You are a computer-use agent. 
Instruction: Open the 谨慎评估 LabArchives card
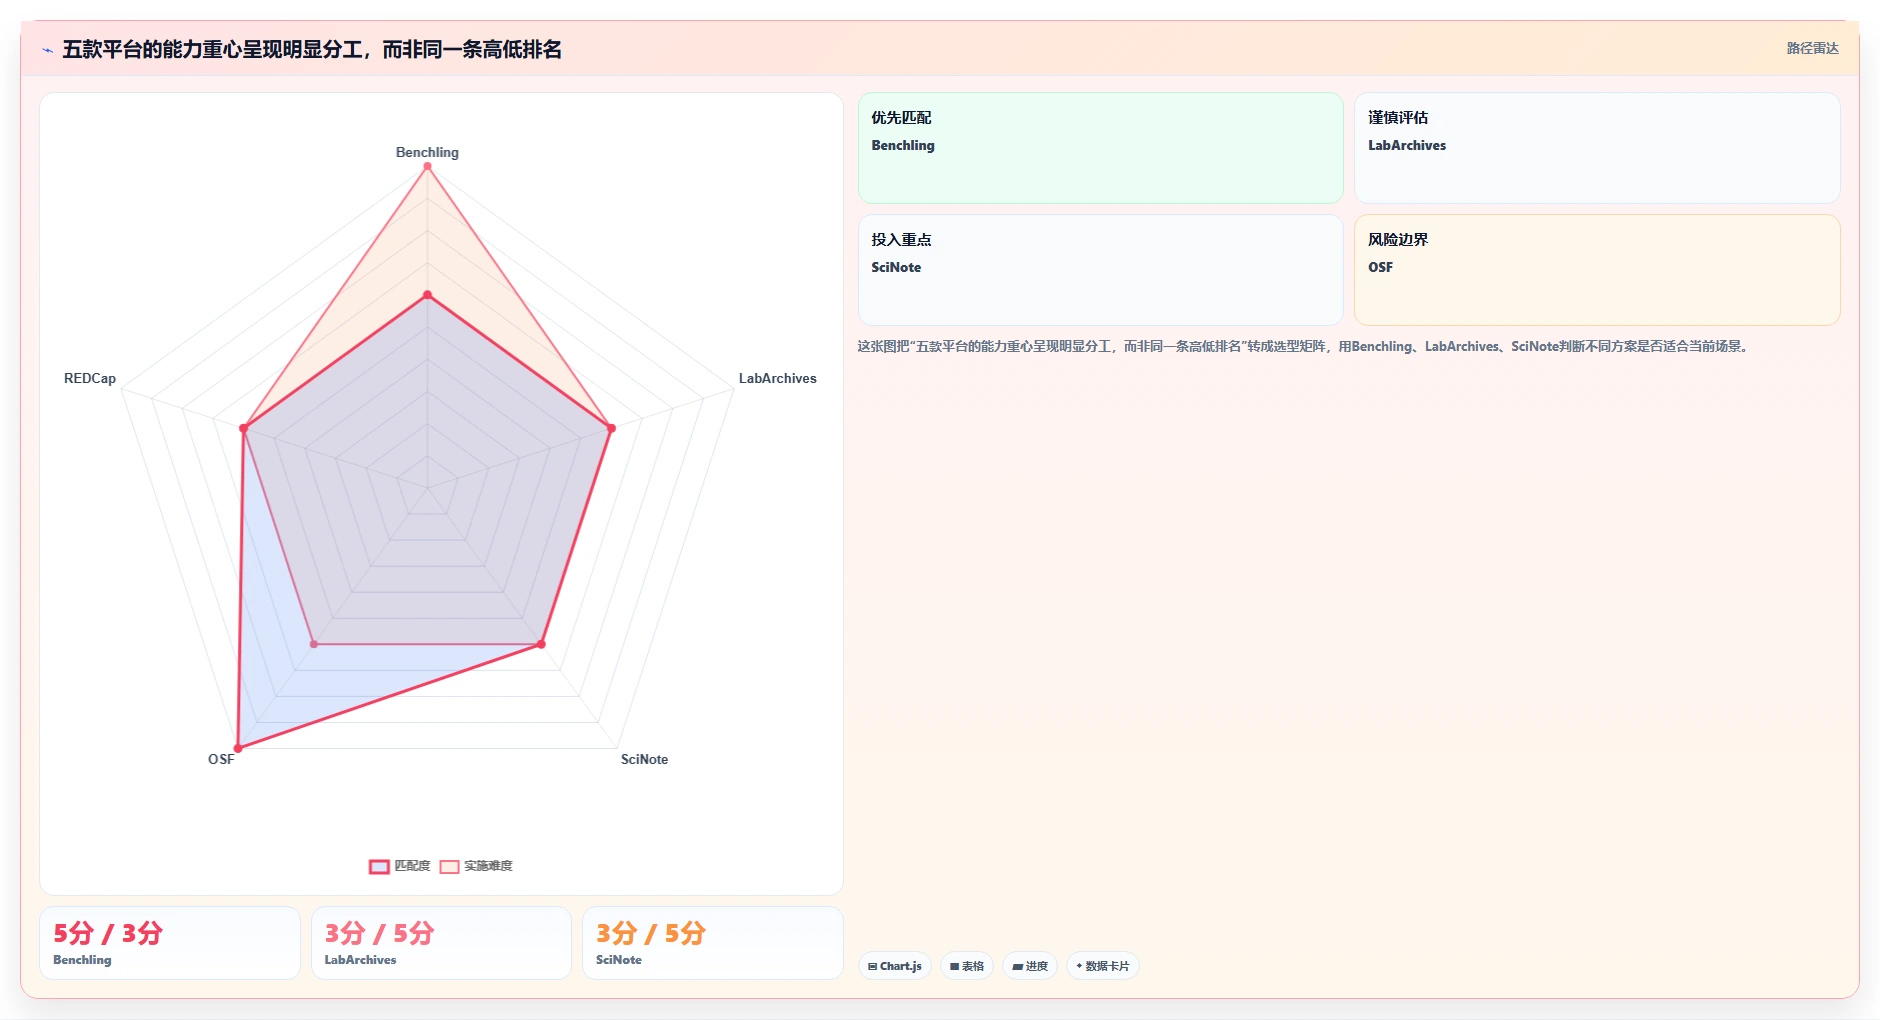click(x=1597, y=148)
